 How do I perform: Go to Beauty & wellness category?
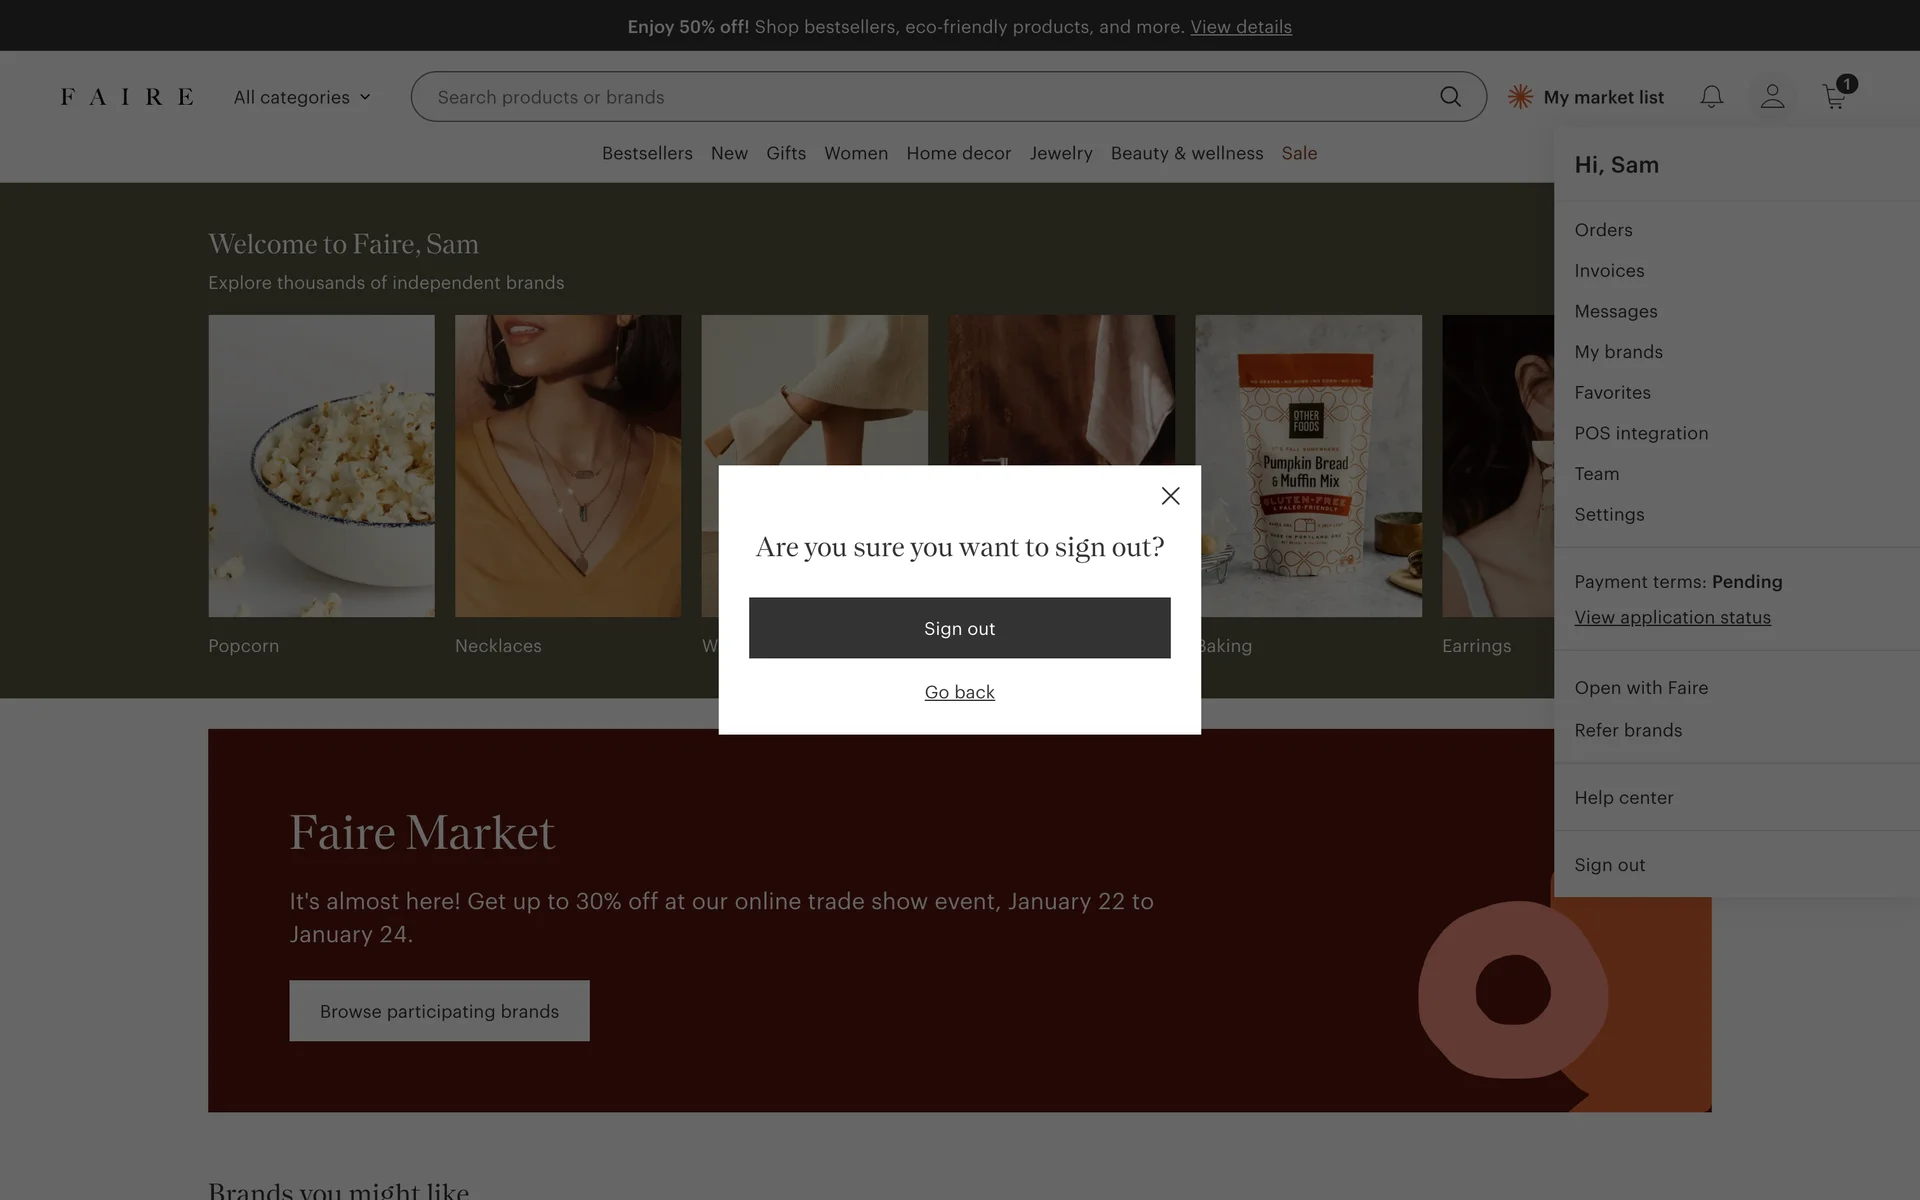pos(1186,153)
